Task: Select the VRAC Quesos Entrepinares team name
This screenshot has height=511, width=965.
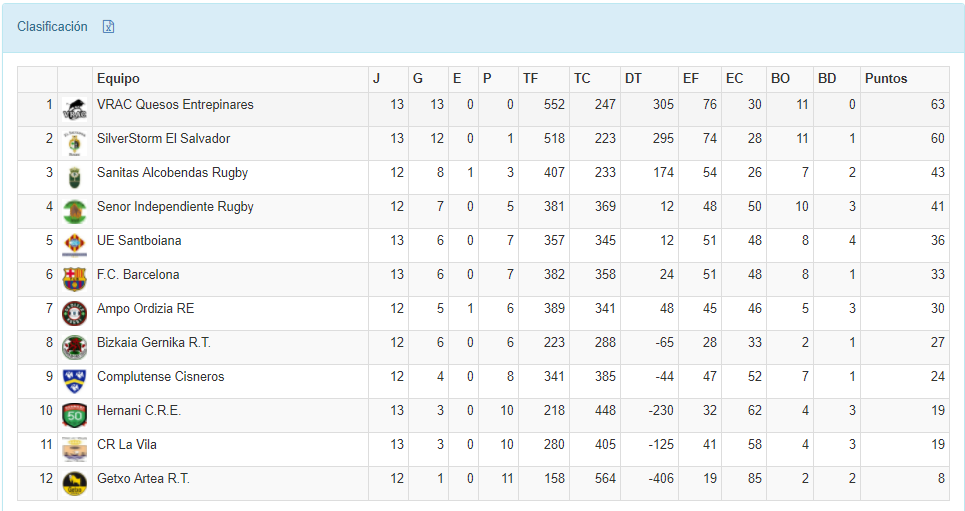Action: pos(175,105)
